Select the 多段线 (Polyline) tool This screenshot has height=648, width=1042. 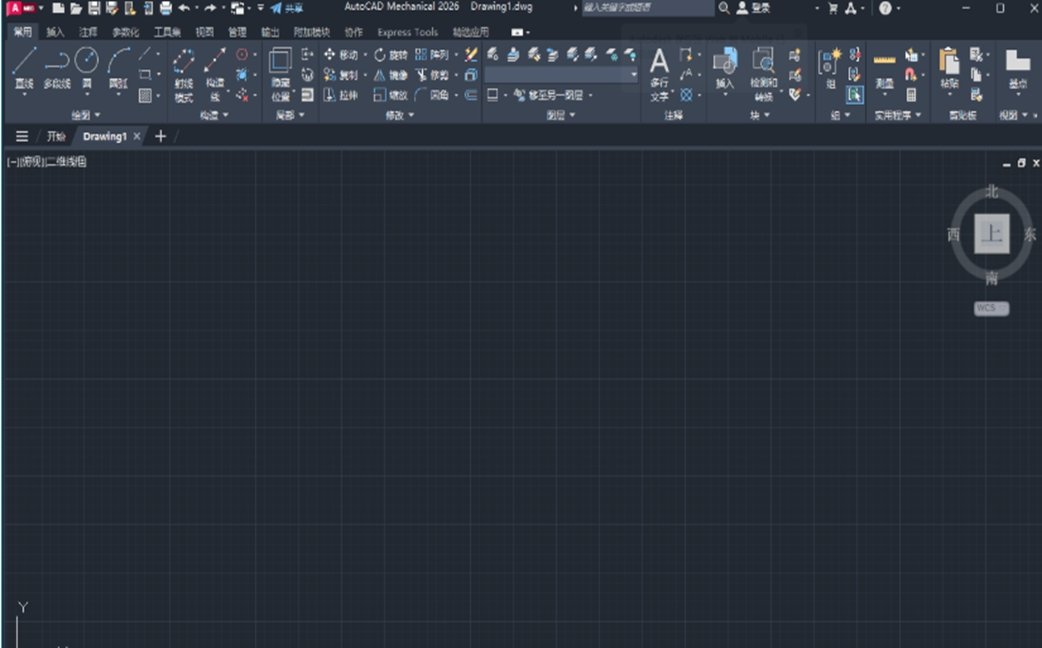tap(56, 67)
